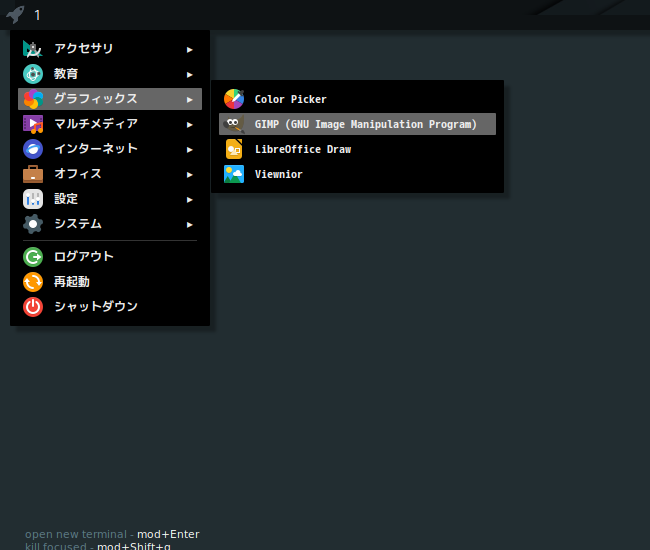650x550 pixels.
Task: Open the オフィス menu entry
Action: point(110,174)
